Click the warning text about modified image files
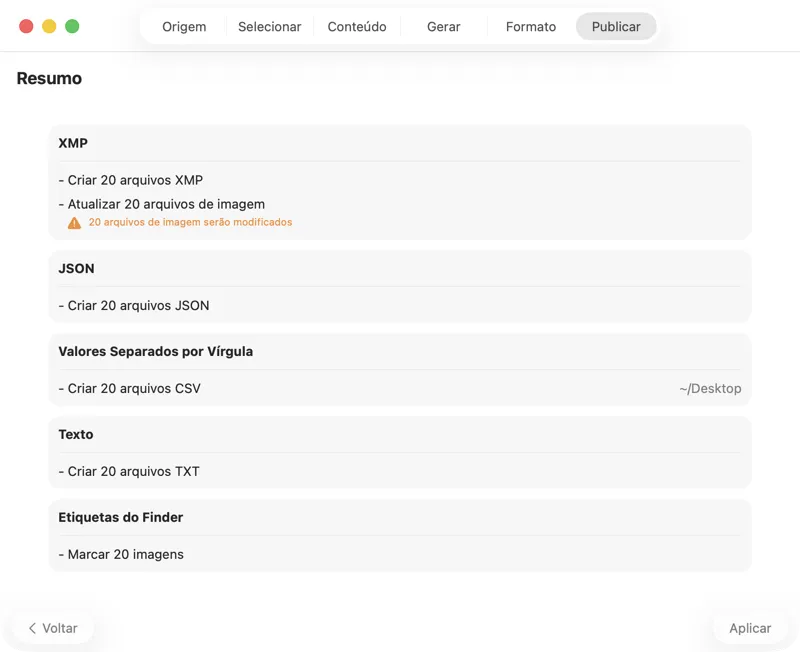The height and width of the screenshot is (652, 800). (190, 222)
